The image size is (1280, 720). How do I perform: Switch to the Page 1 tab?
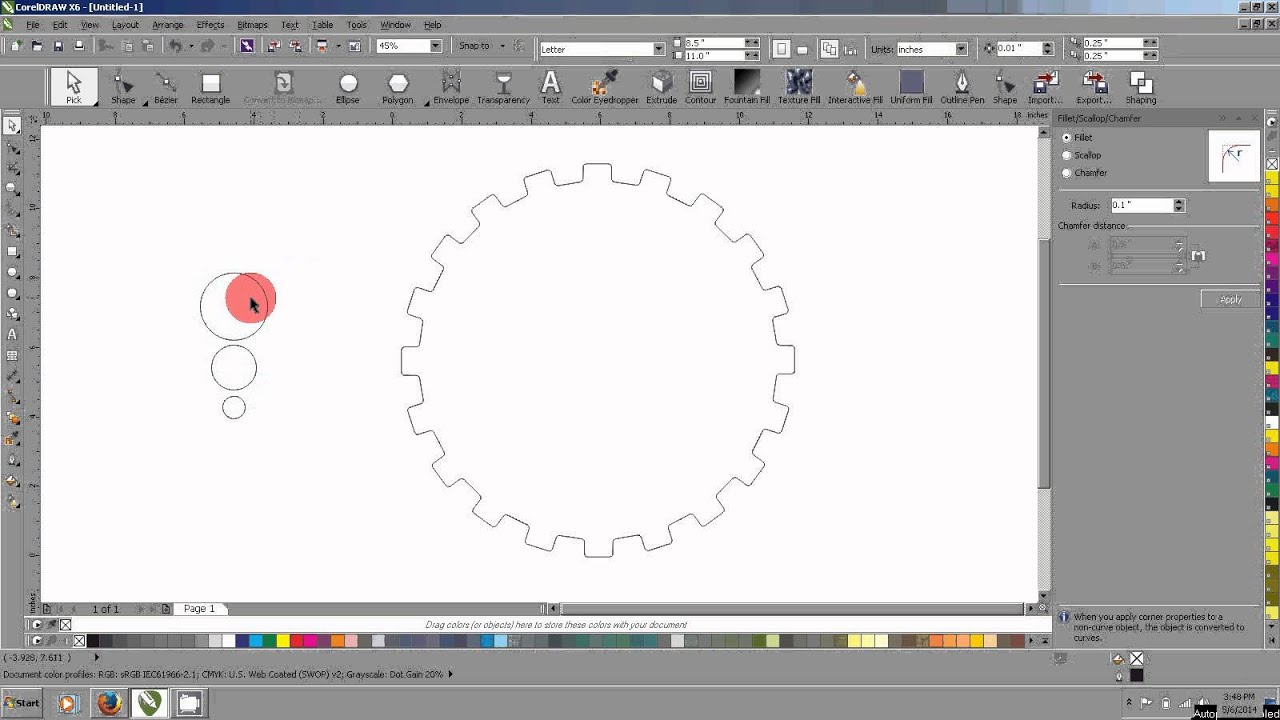tap(199, 608)
